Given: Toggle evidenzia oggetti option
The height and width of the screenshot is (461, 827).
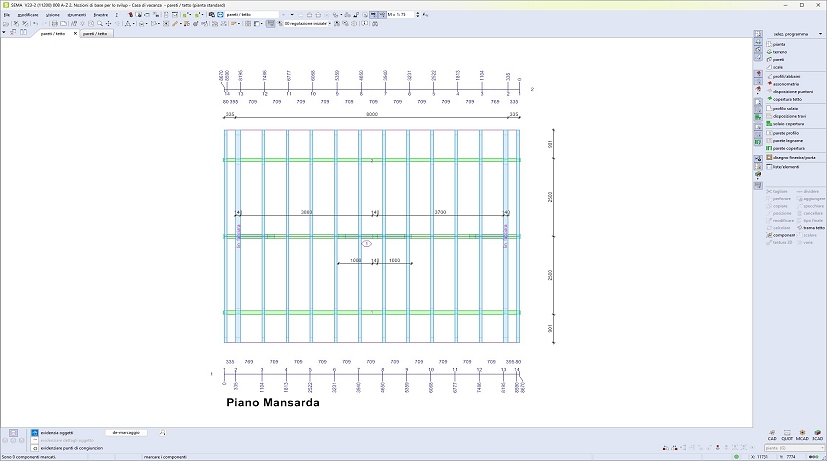Looking at the screenshot, I should pos(57,432).
